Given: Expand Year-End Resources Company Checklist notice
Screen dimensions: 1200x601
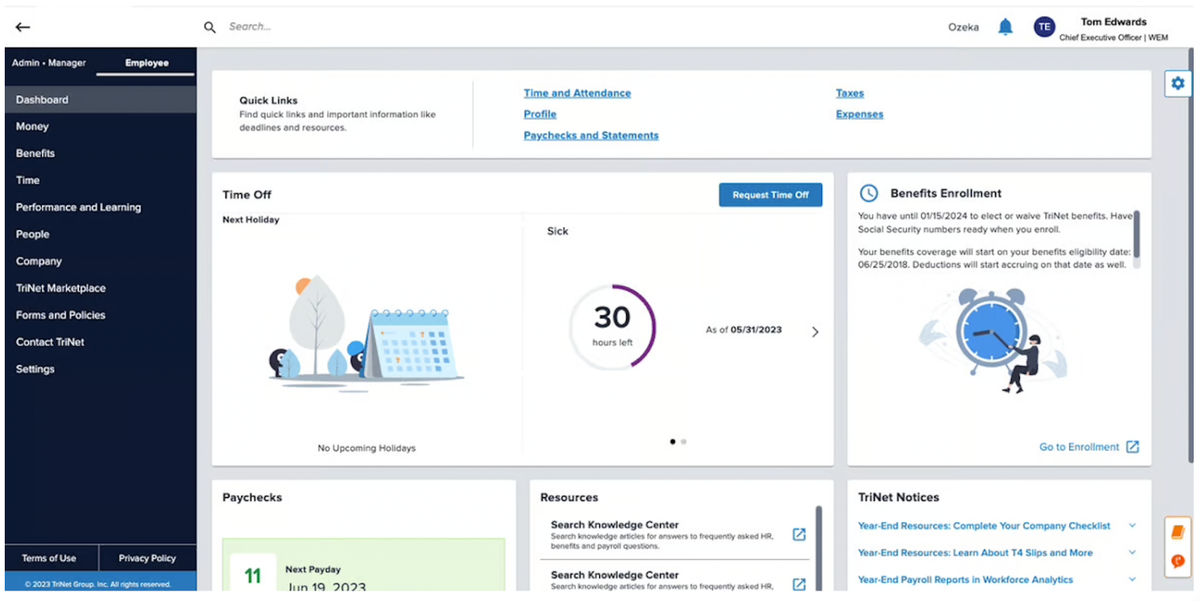Looking at the screenshot, I should point(1132,526).
